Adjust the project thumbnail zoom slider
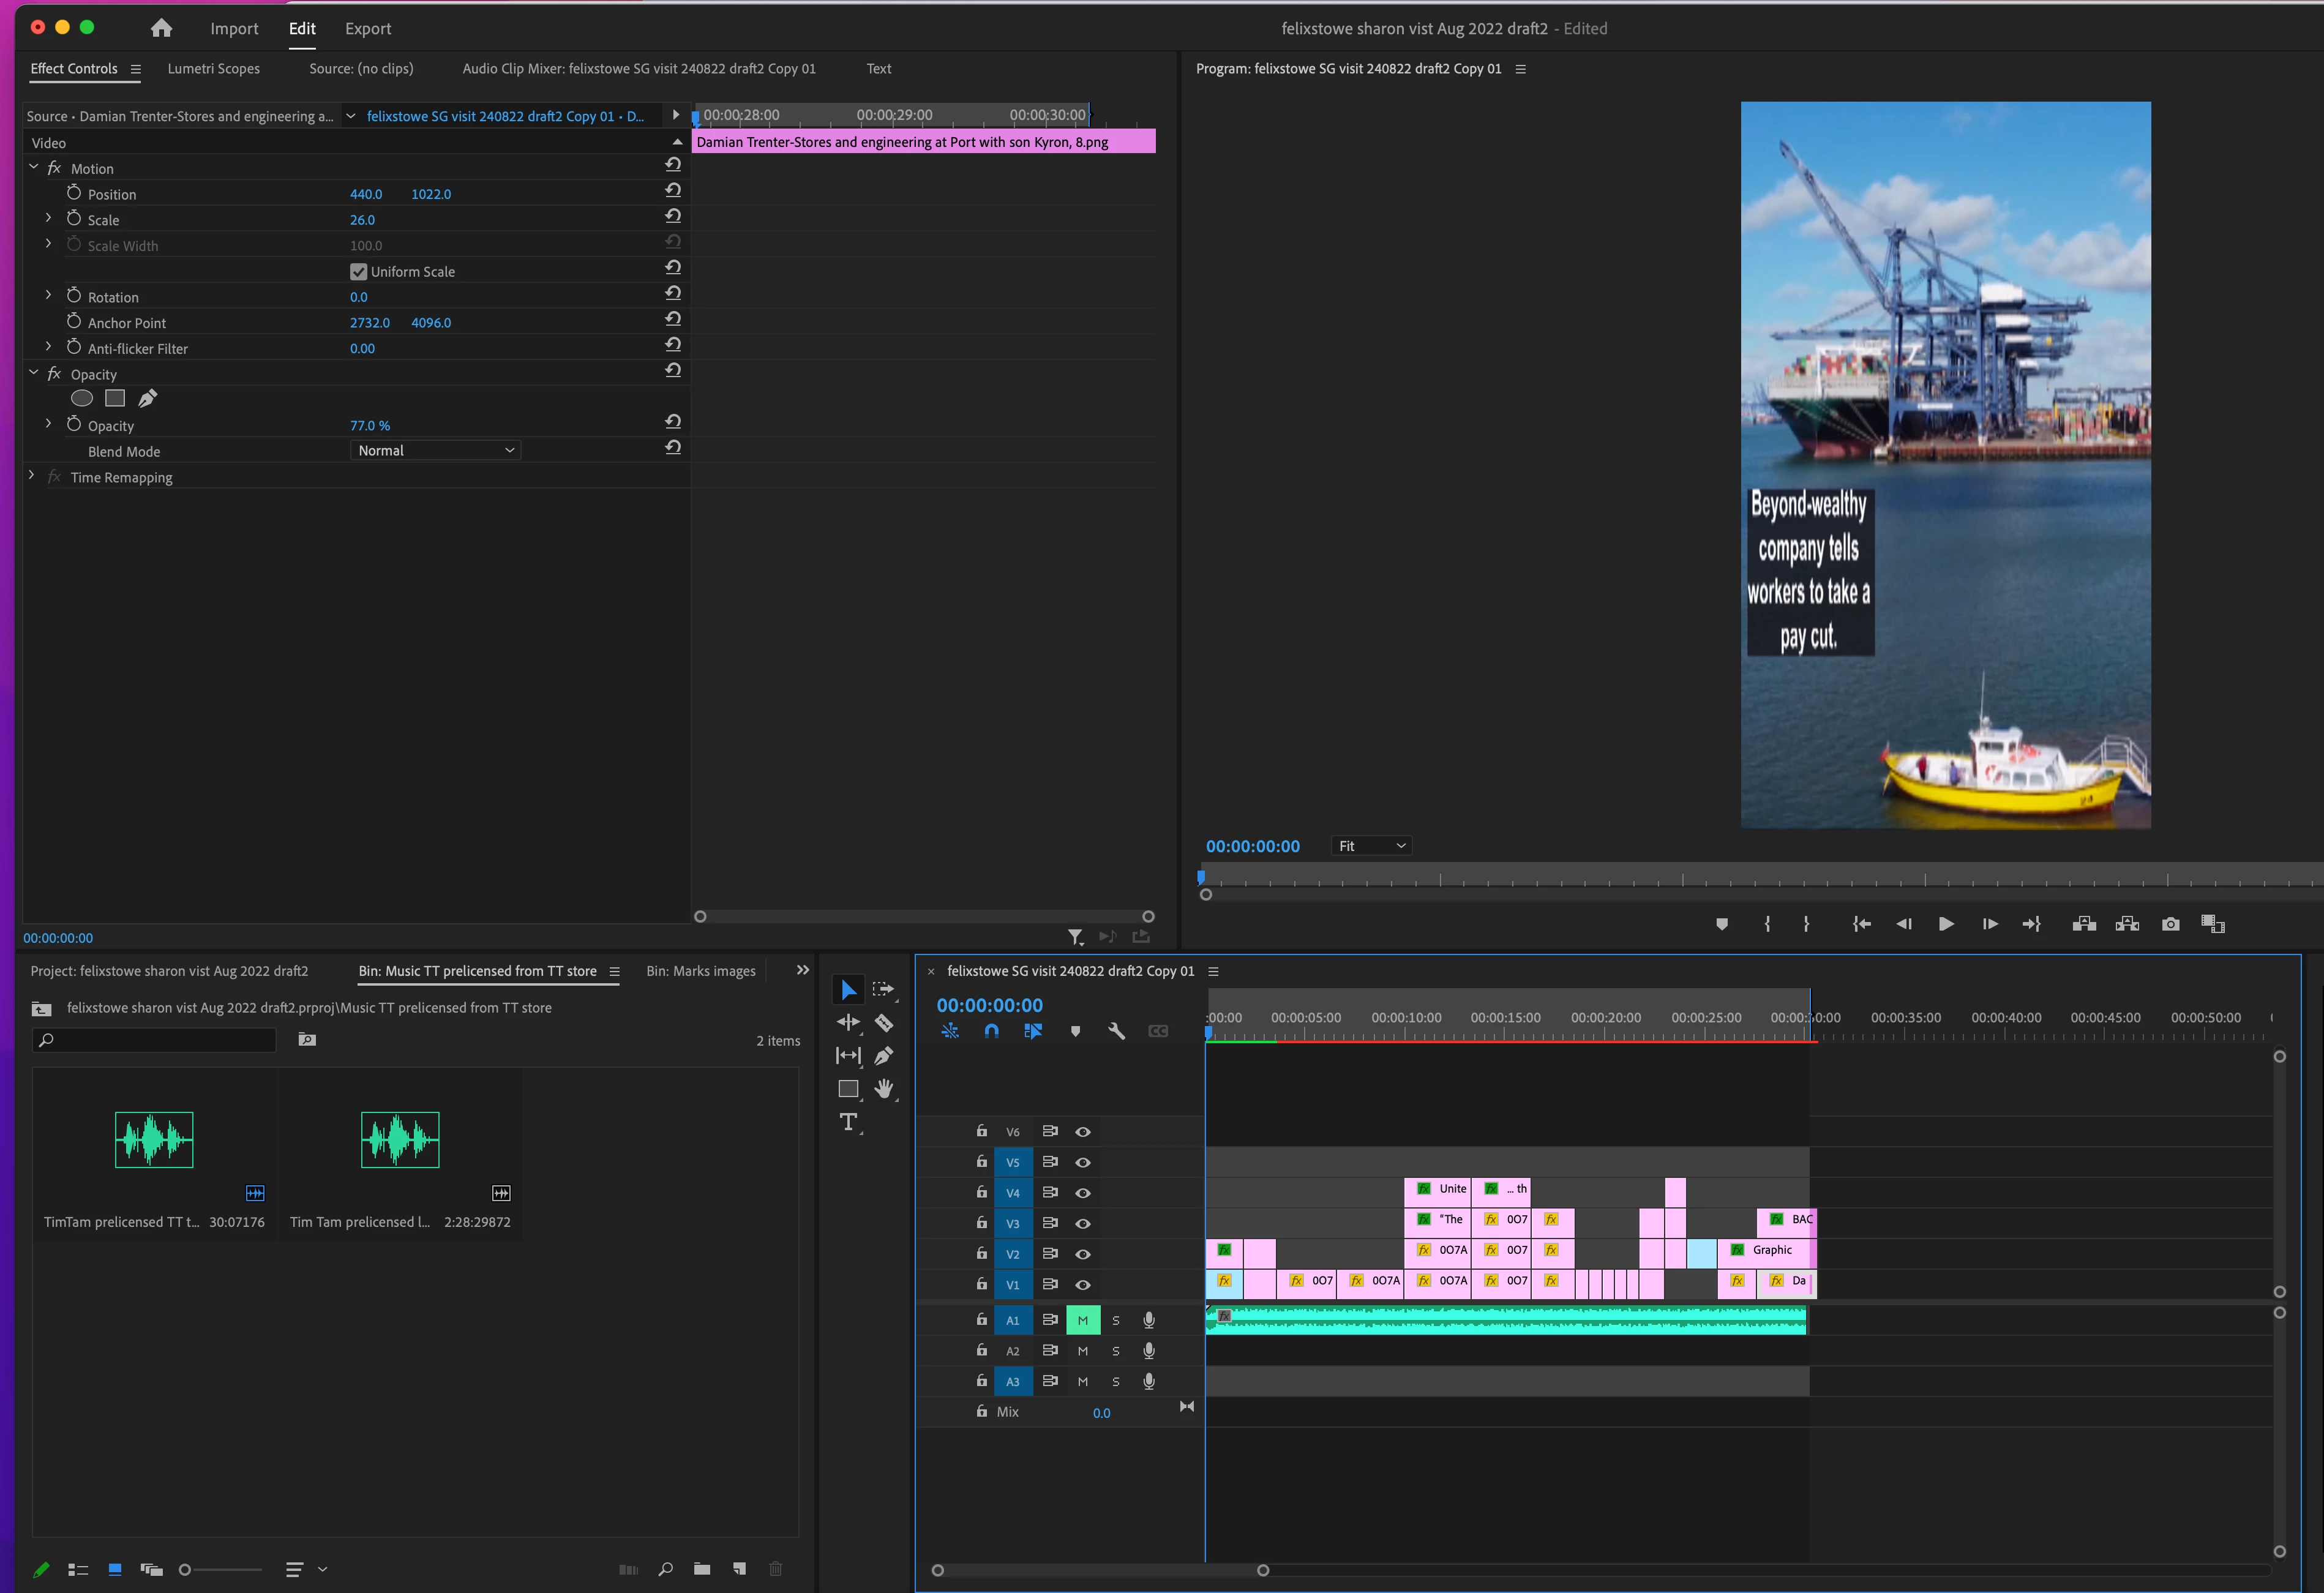This screenshot has height=1593, width=2324. click(x=185, y=1570)
